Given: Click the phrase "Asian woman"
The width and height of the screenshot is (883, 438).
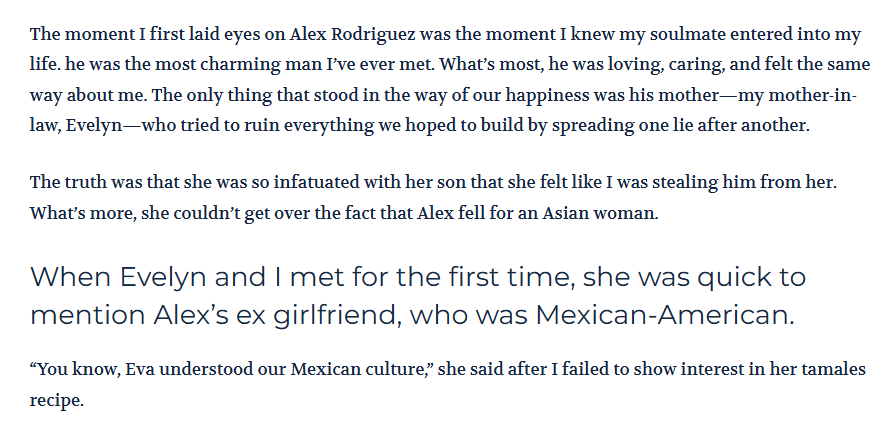Looking at the screenshot, I should [609, 214].
